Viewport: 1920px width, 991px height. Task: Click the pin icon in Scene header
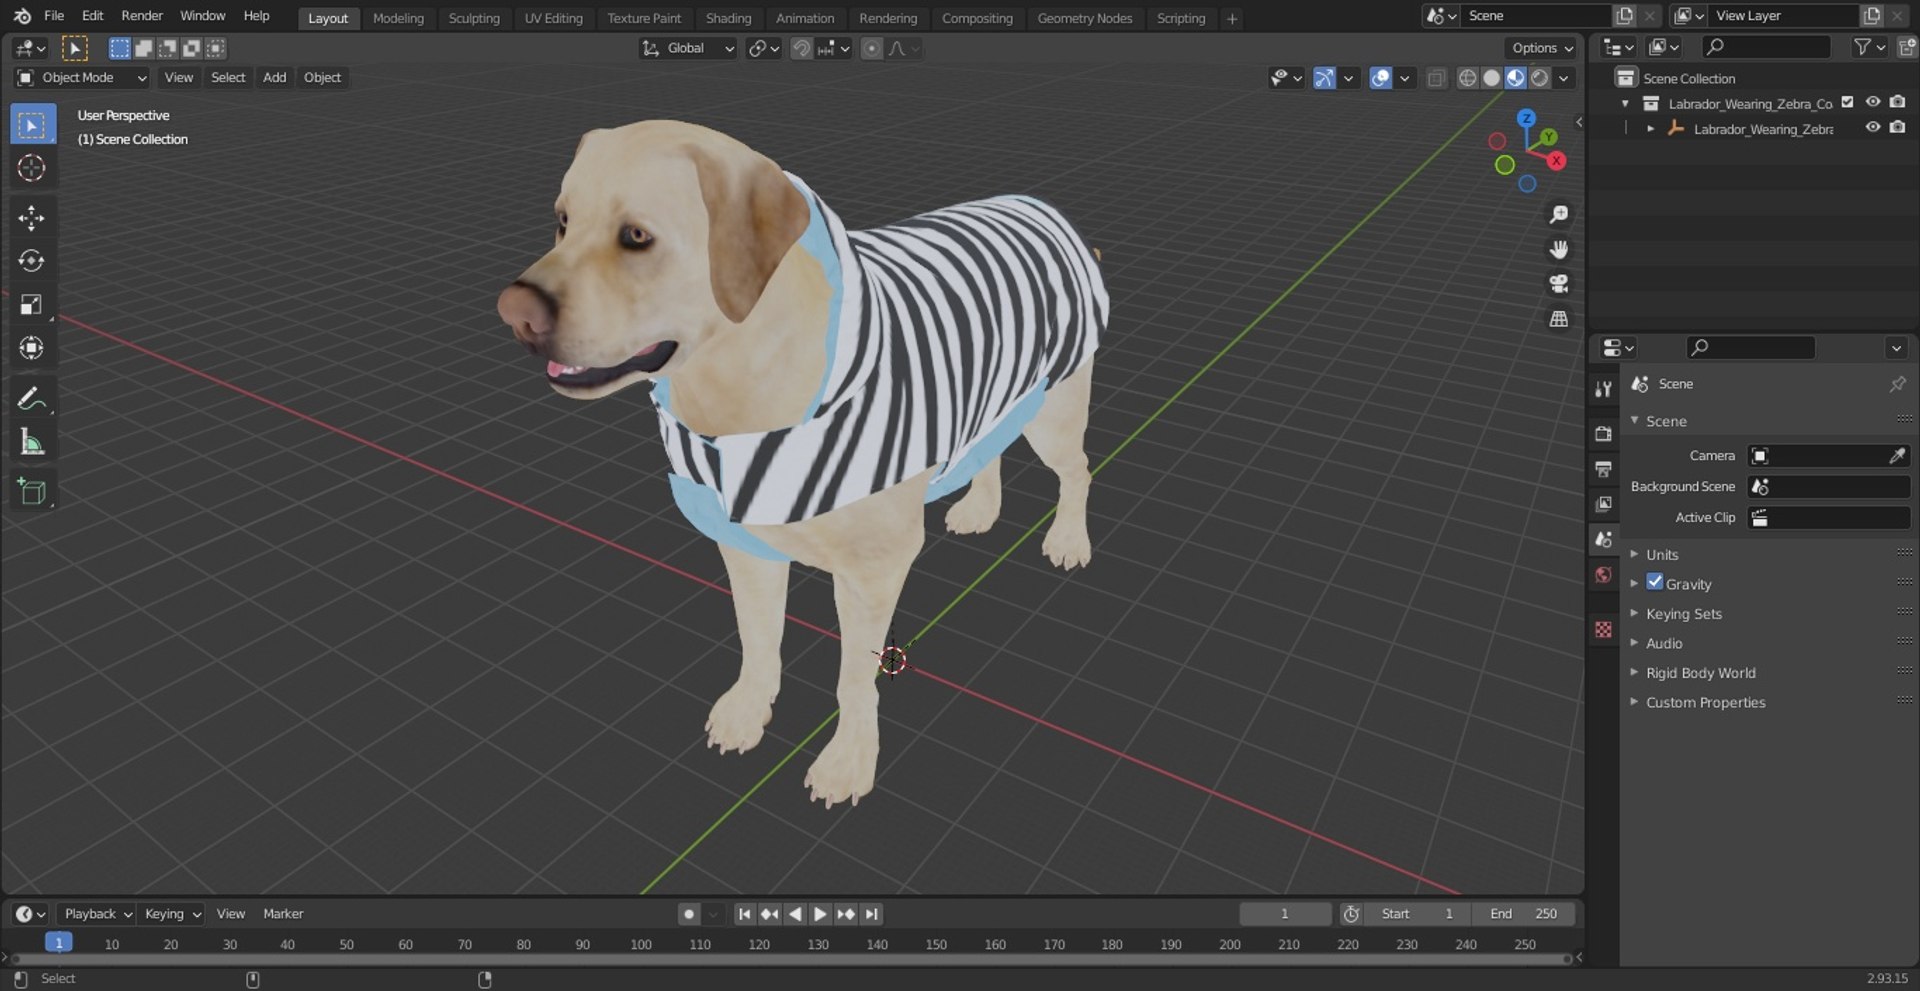[1897, 384]
